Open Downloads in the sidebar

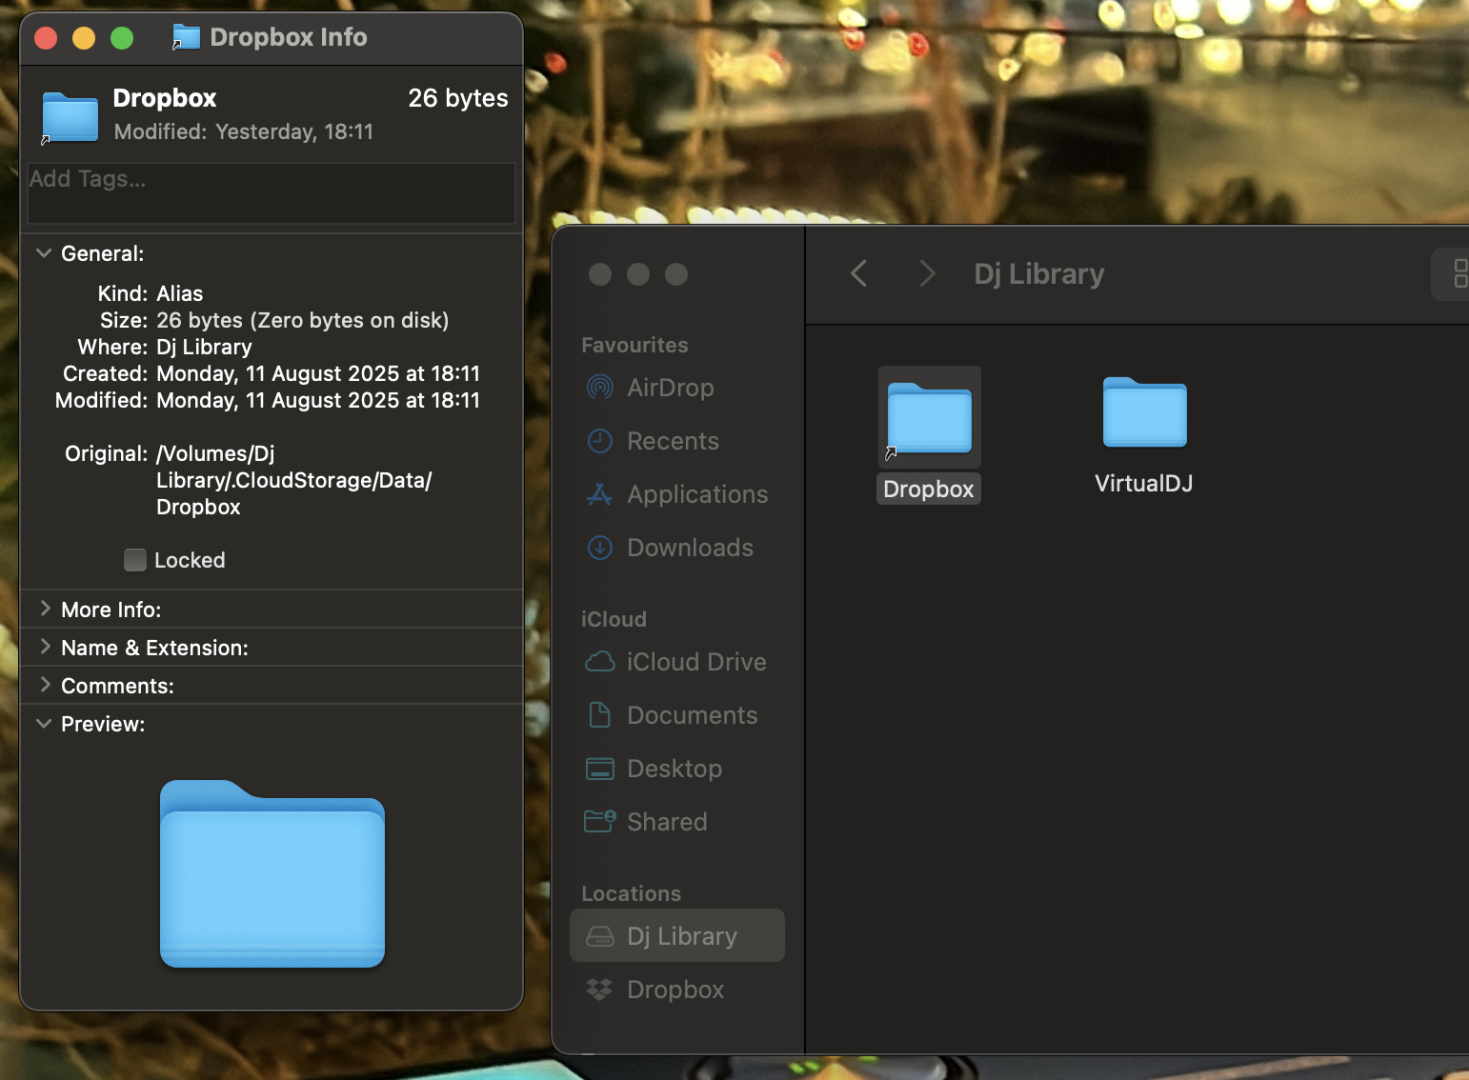(x=677, y=547)
